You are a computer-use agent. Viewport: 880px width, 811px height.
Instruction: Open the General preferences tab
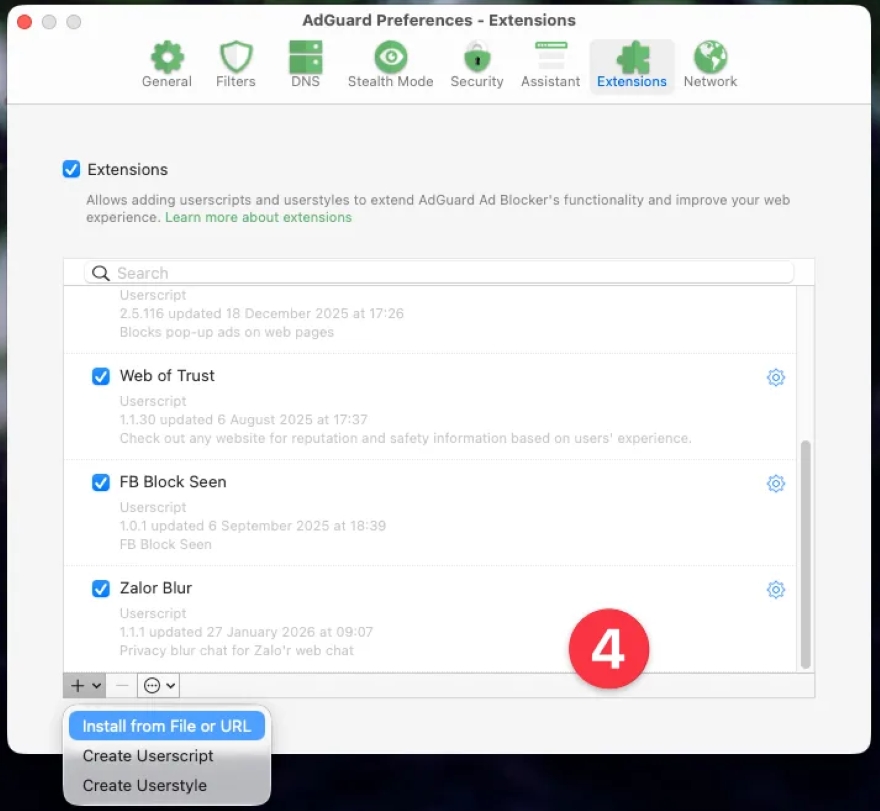pos(166,65)
